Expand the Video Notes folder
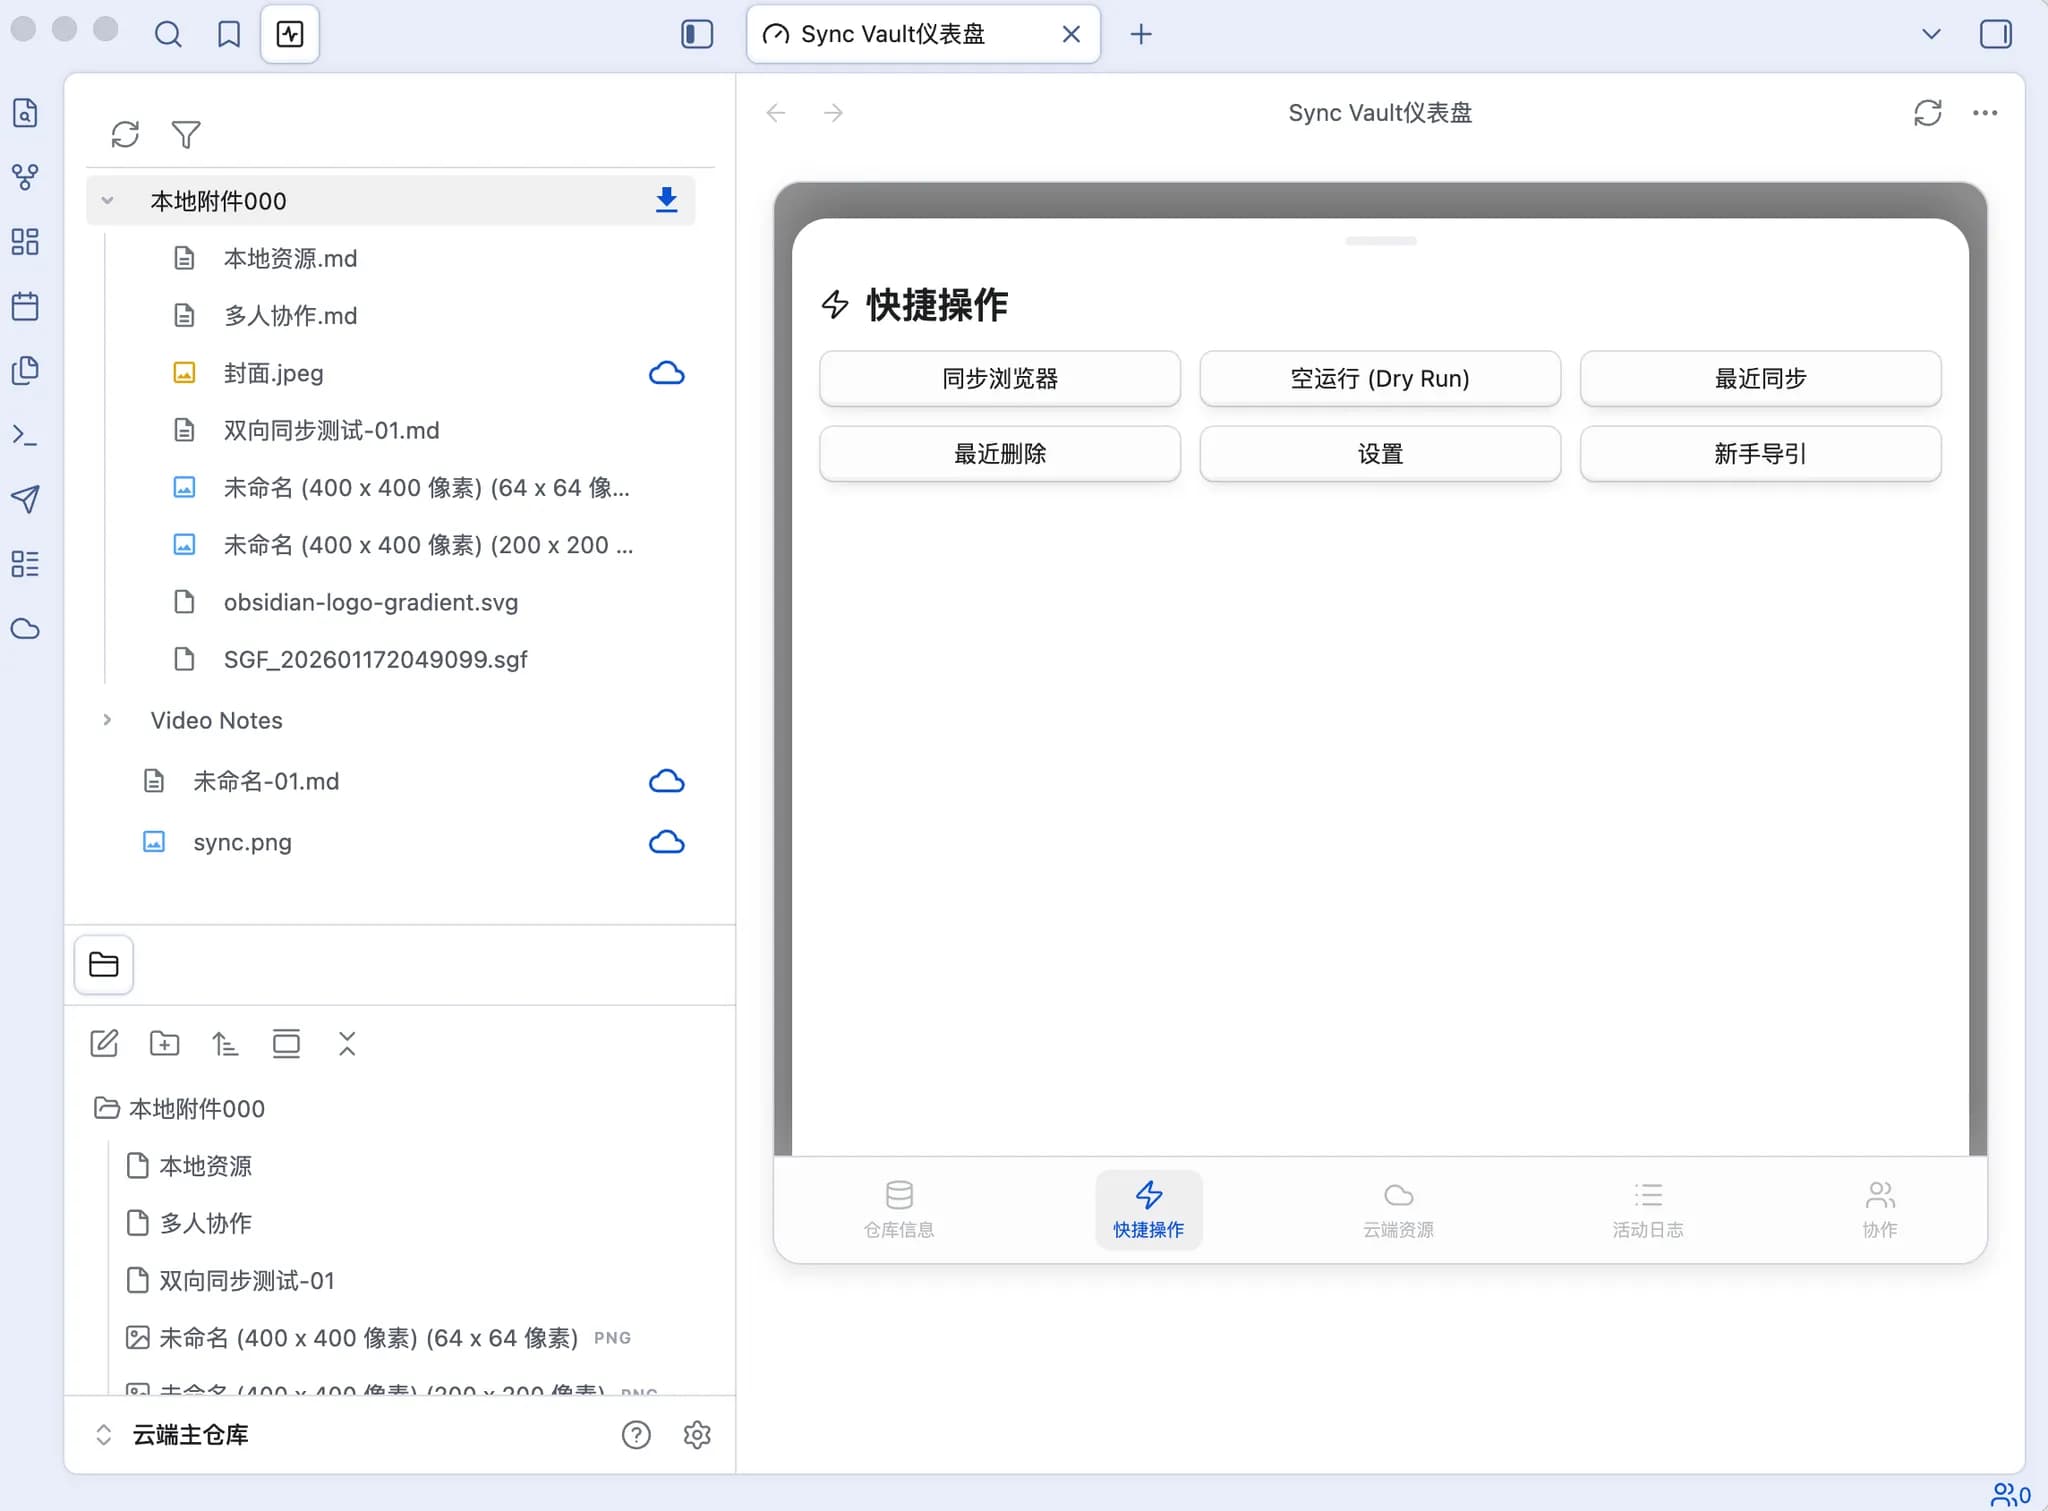2048x1511 pixels. [107, 720]
